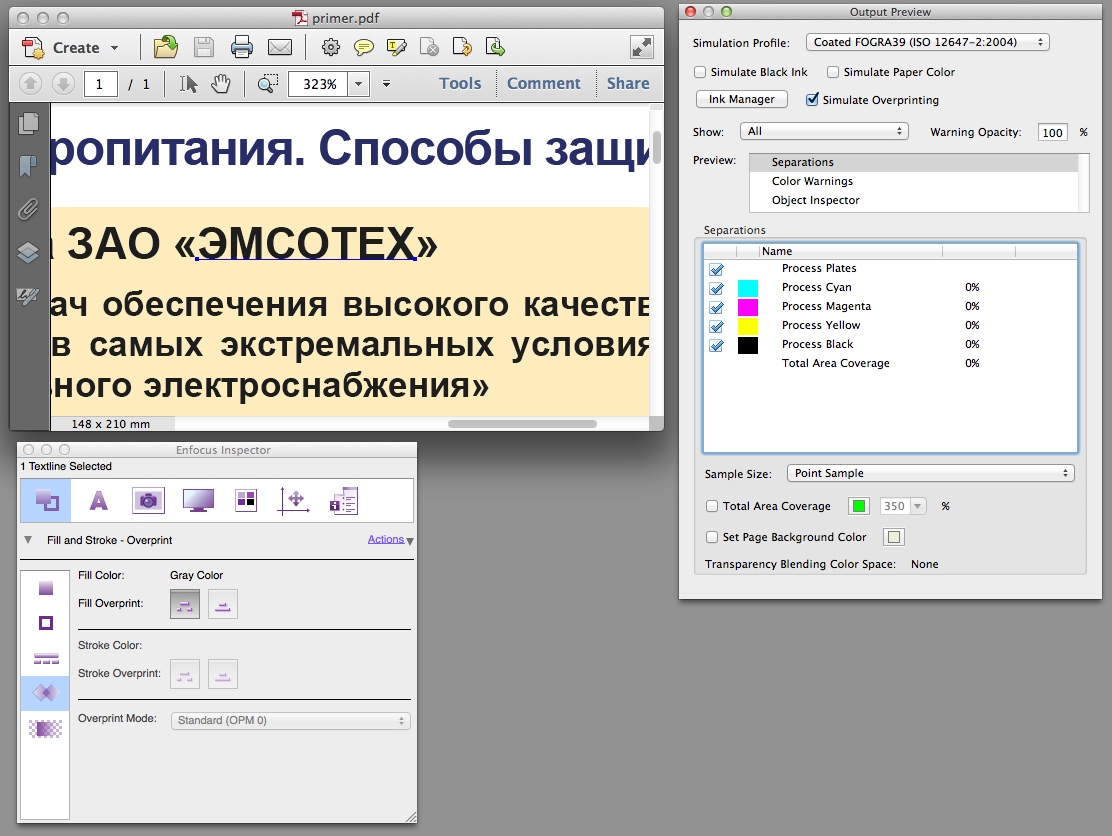Open the Simulation Profile dropdown
Image resolution: width=1112 pixels, height=836 pixels.
tap(928, 42)
